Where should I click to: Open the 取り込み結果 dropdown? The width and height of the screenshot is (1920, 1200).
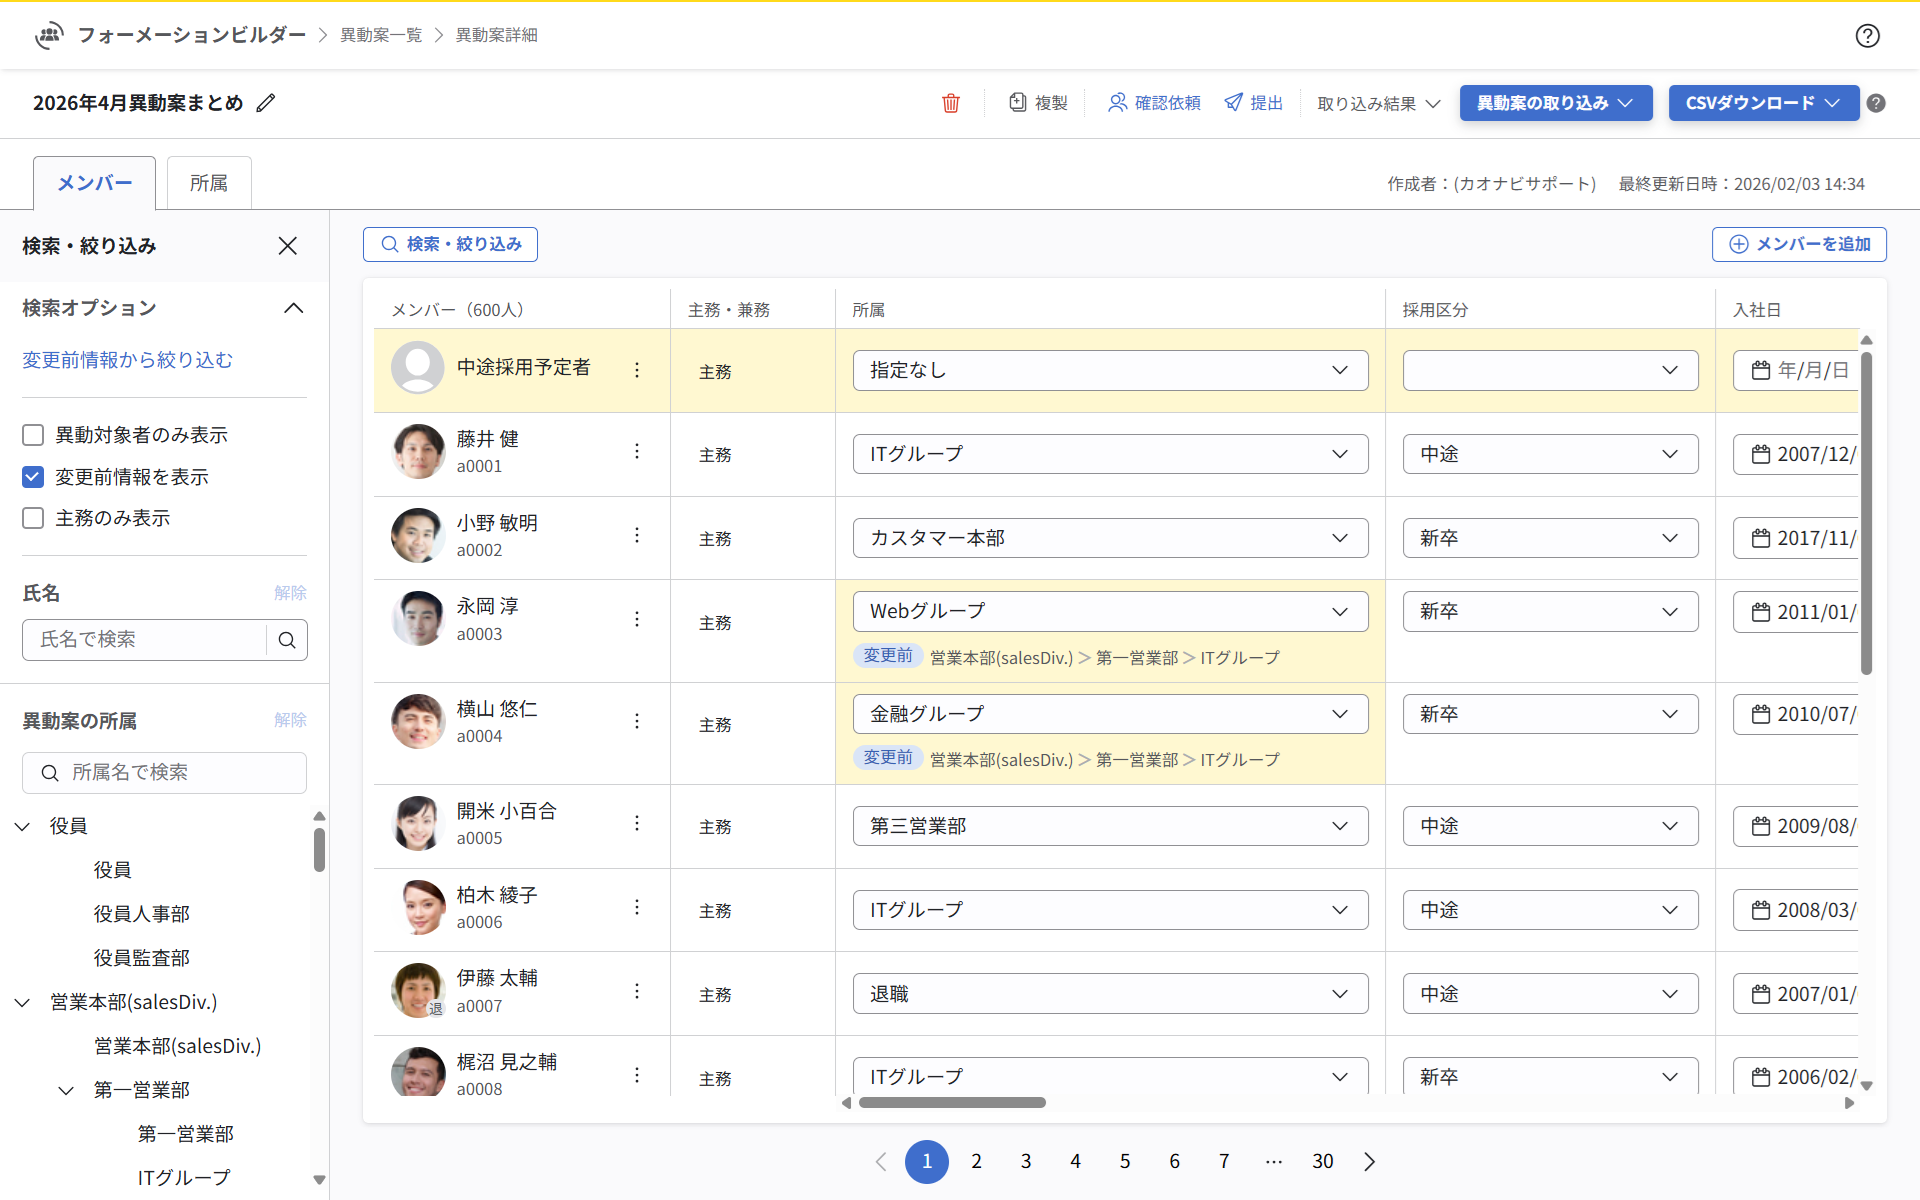(x=1376, y=103)
